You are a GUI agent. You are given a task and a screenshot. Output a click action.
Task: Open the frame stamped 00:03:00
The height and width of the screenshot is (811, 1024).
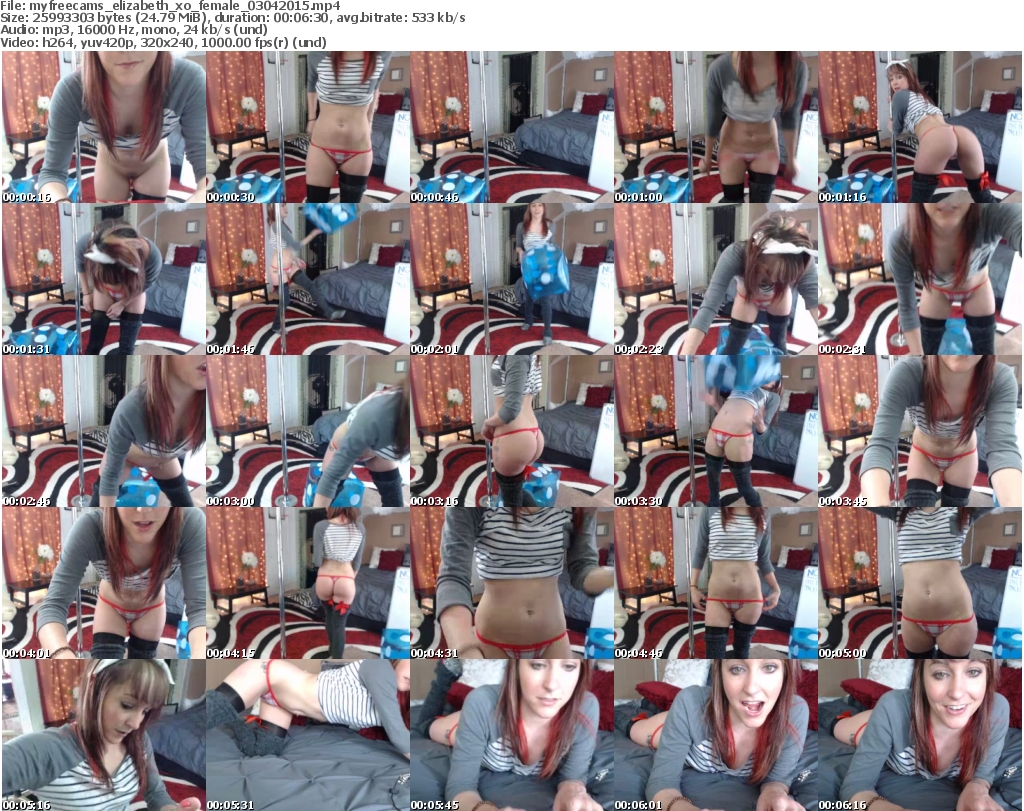point(308,431)
